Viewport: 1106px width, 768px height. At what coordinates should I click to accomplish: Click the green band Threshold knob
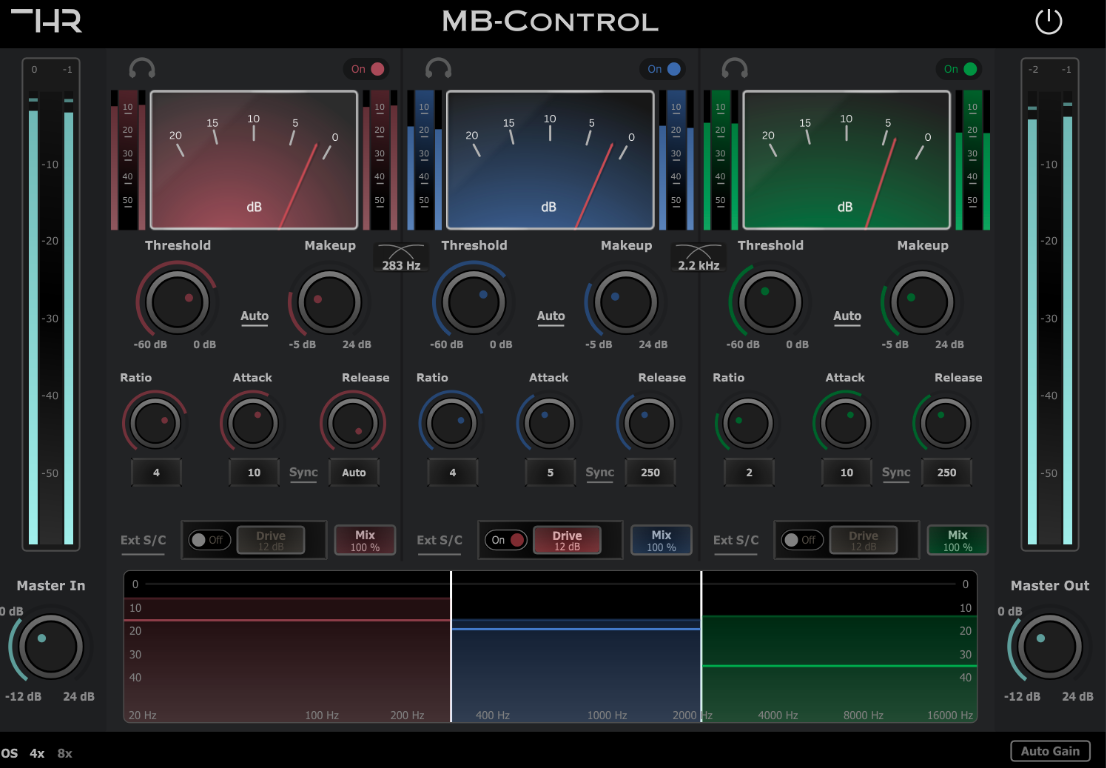coord(770,302)
